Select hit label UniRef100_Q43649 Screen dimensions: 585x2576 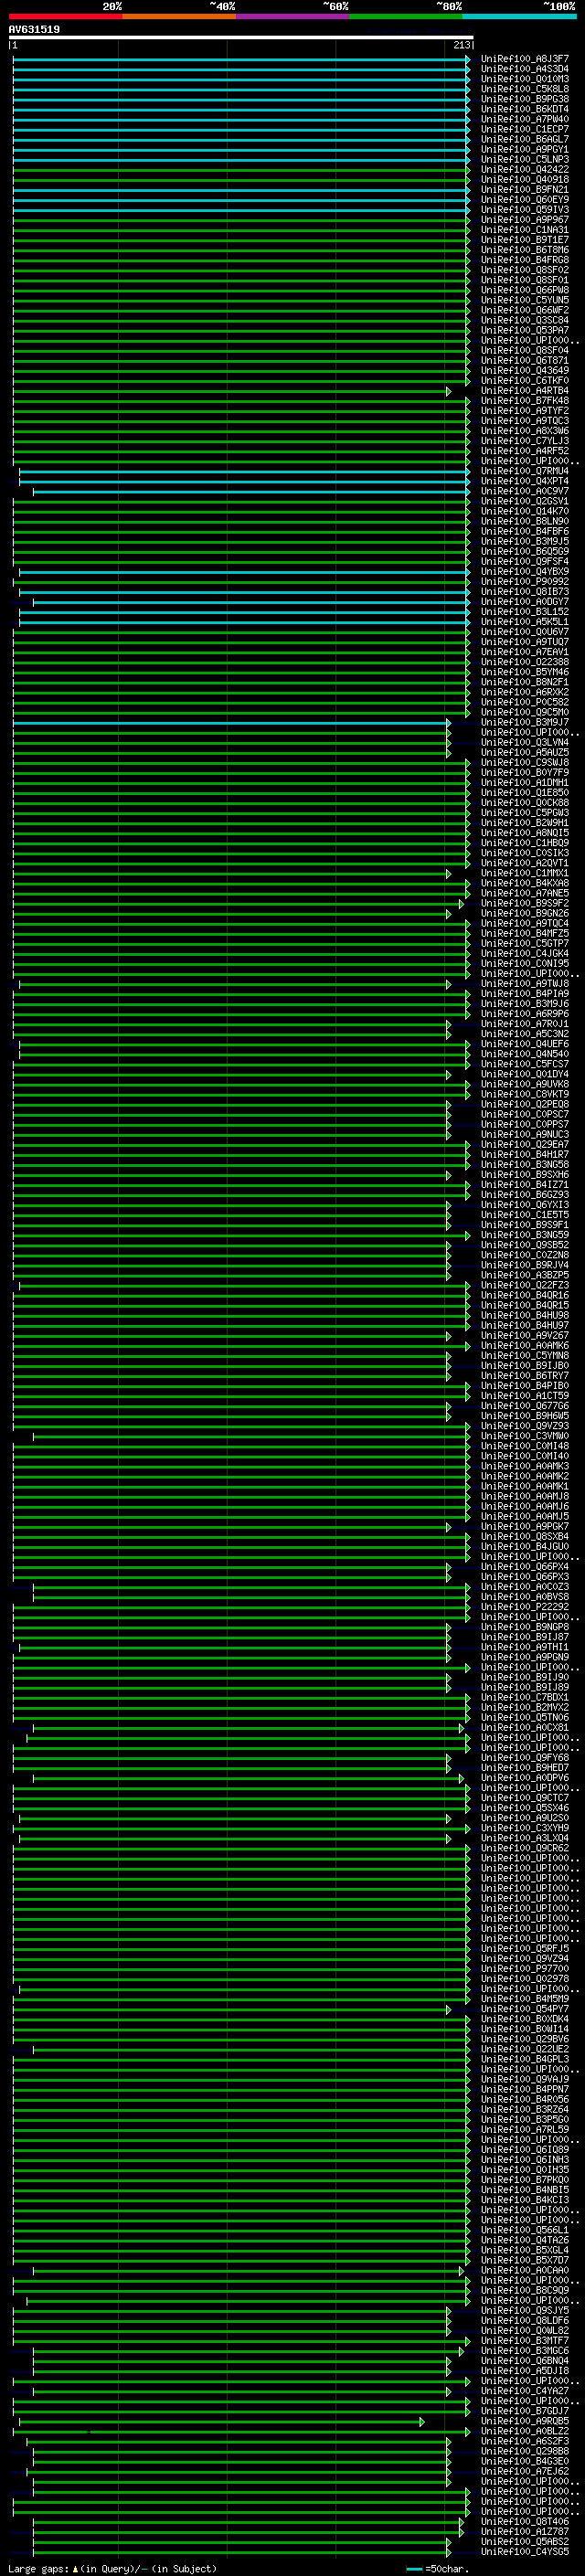525,370
